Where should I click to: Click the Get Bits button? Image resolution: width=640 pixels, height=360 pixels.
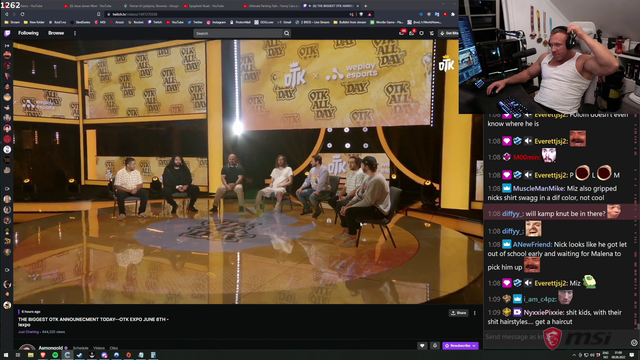click(449, 33)
